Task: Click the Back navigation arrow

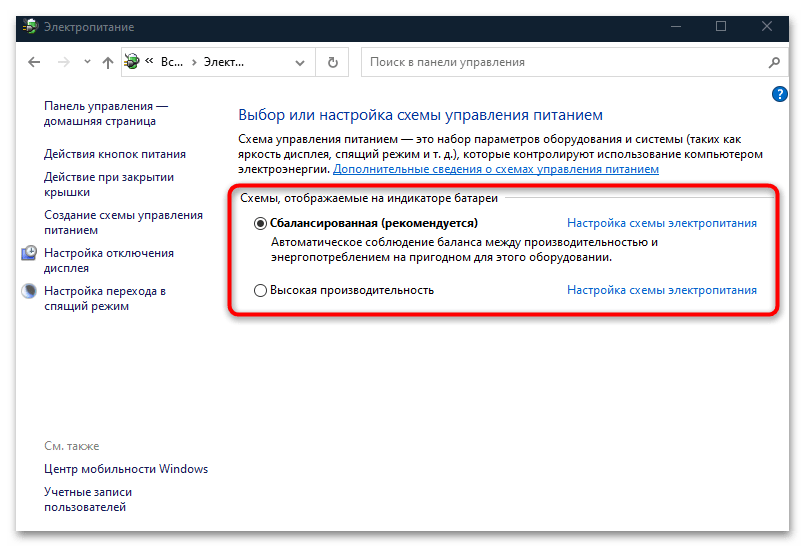Action: tap(34, 62)
